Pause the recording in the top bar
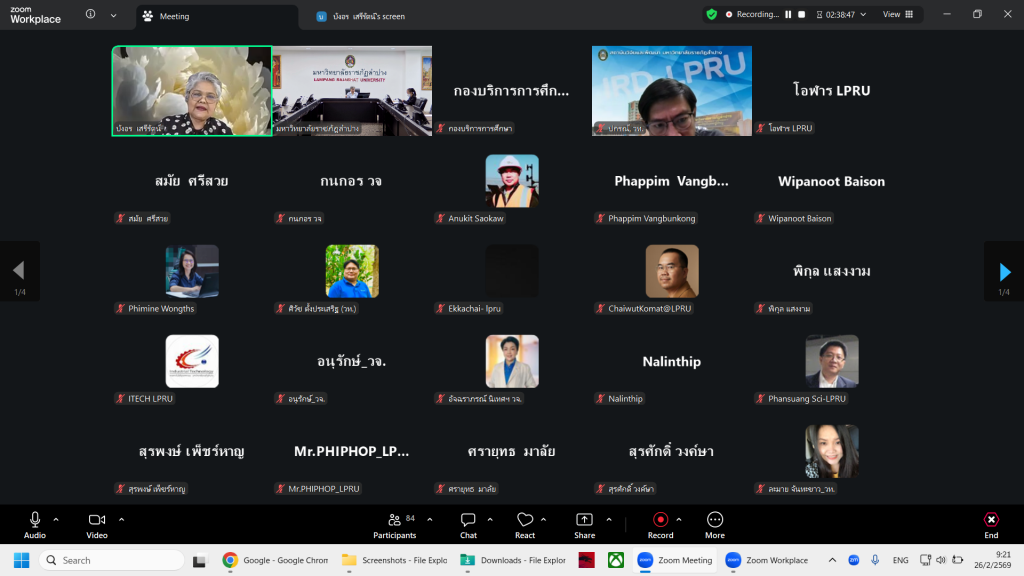This screenshot has width=1024, height=576. coord(788,15)
